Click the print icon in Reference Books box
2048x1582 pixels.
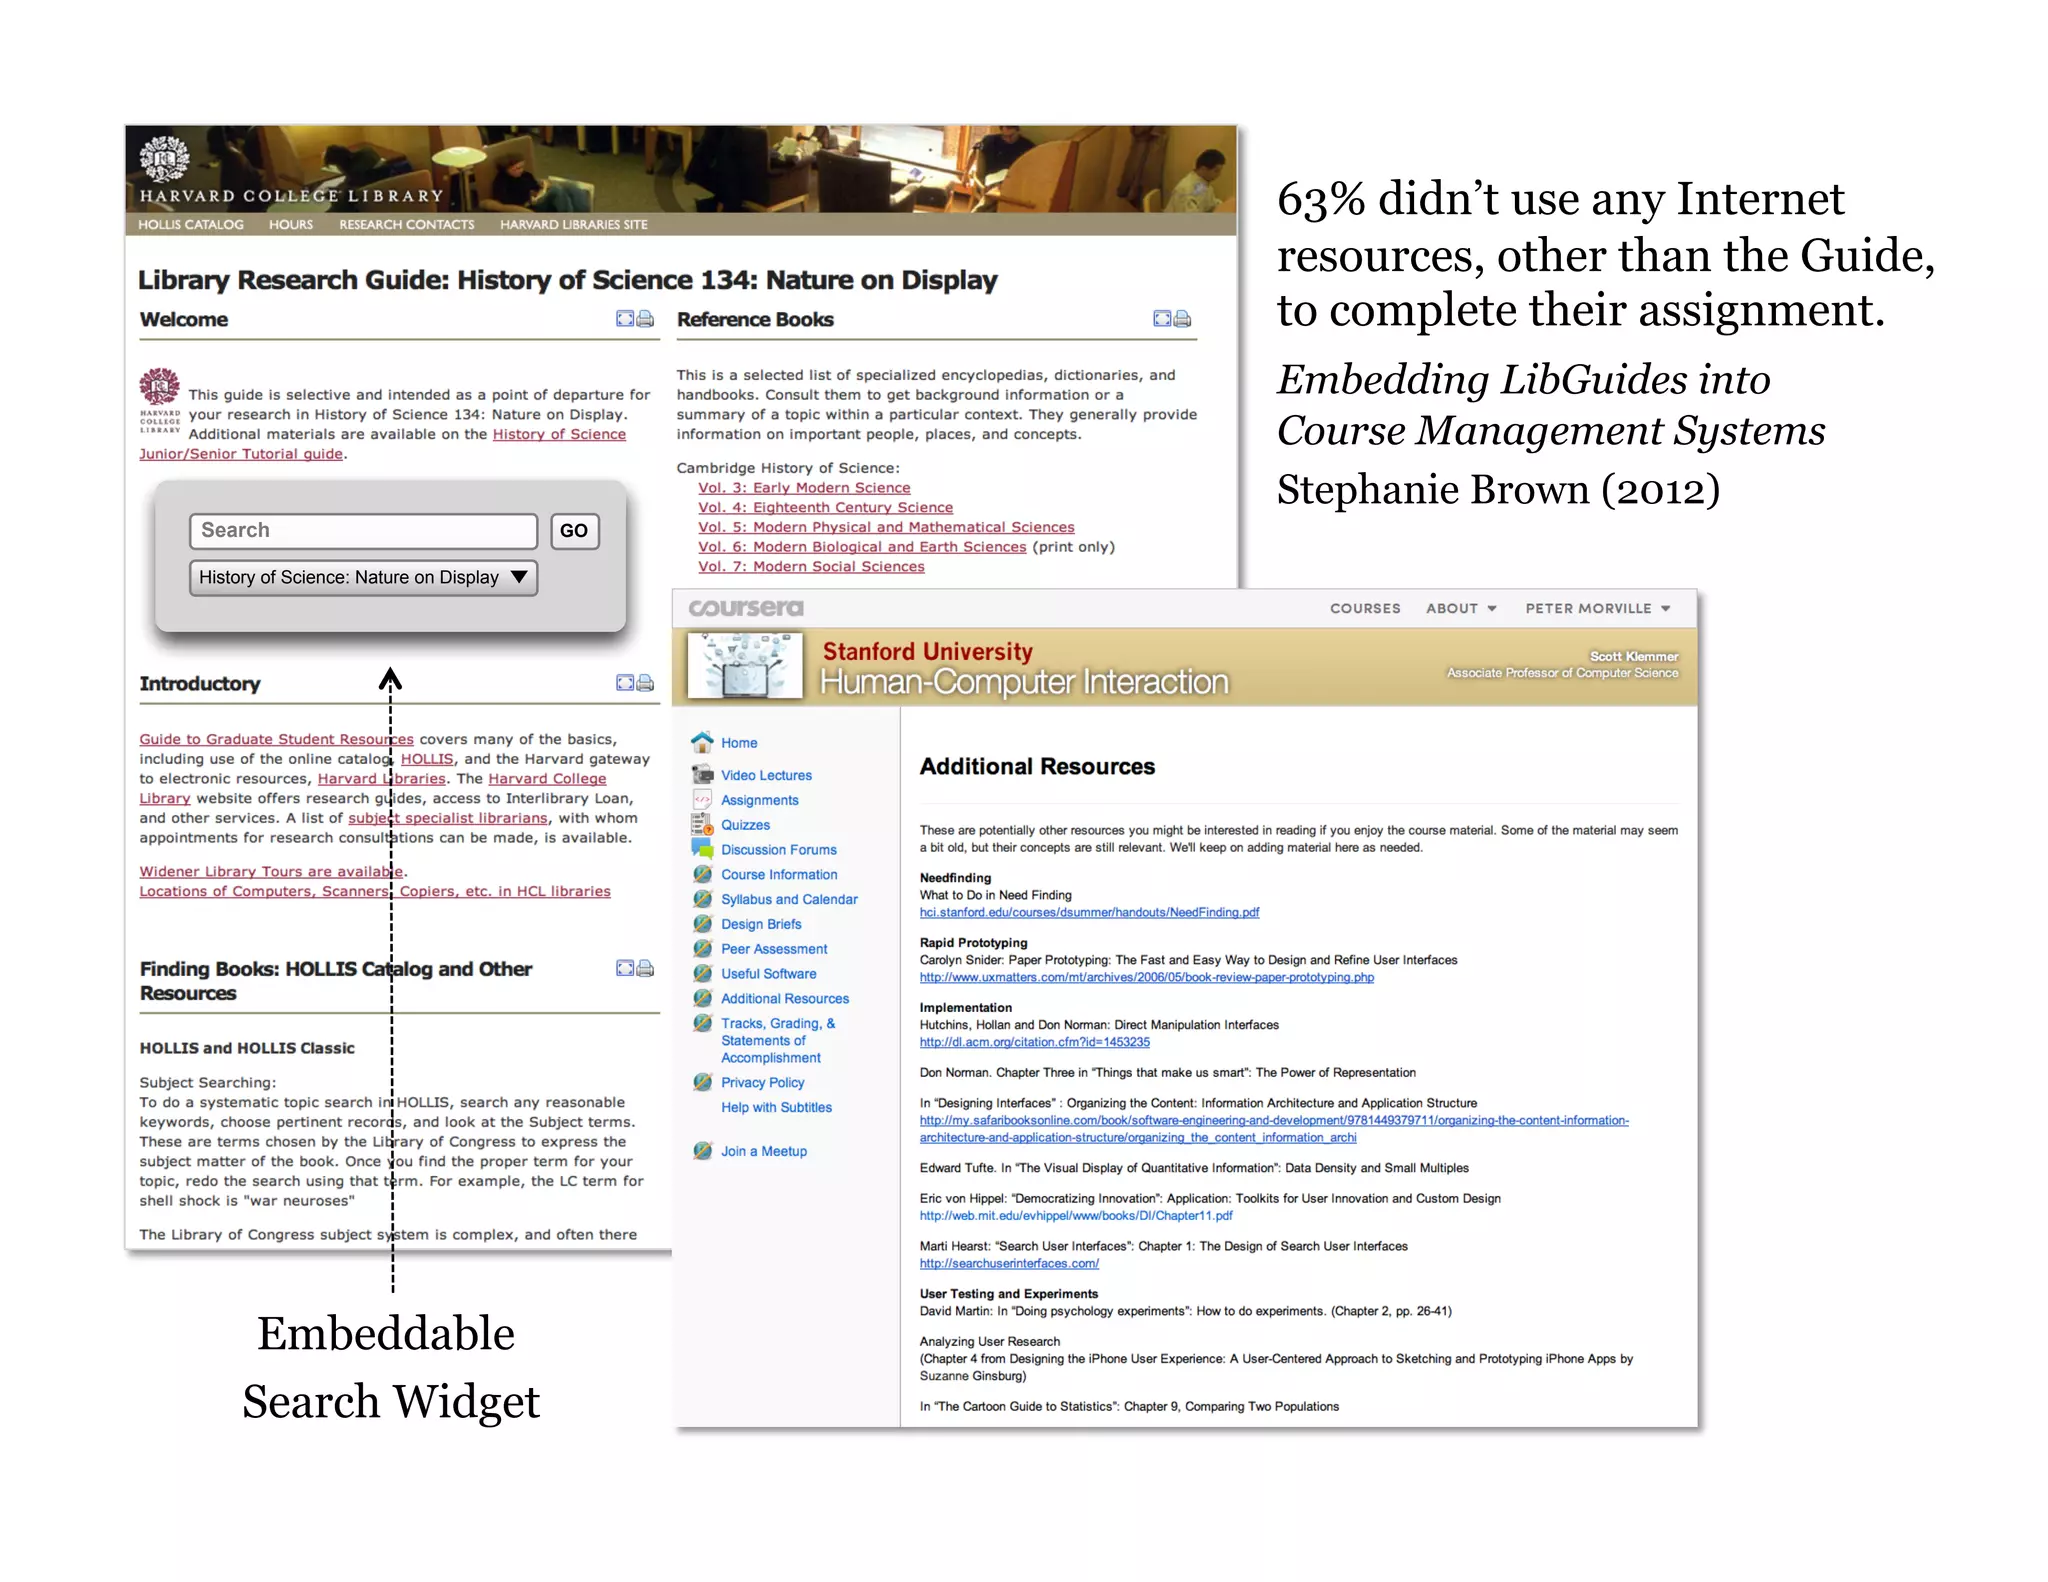point(1183,318)
